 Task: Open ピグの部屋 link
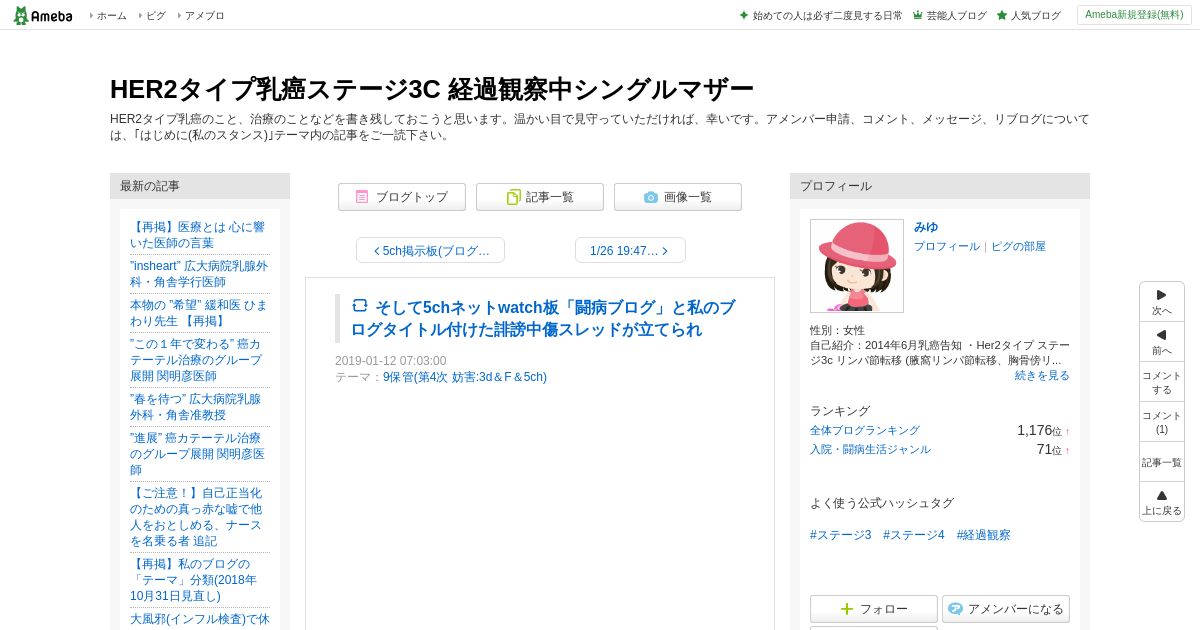(1018, 246)
